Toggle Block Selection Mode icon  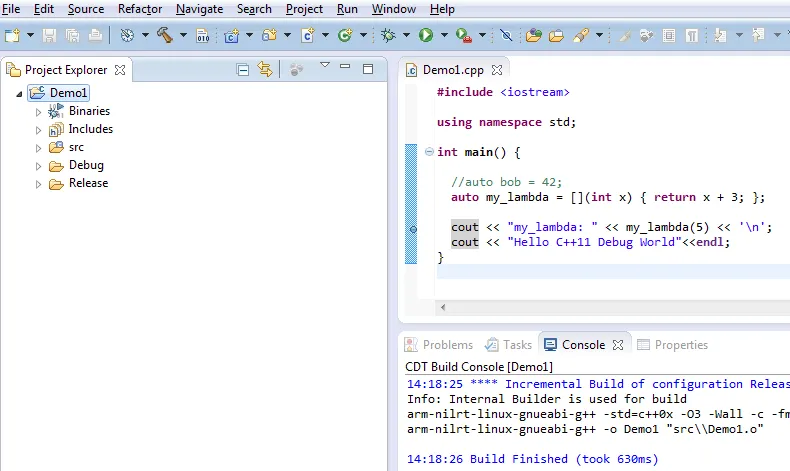pyautogui.click(x=669, y=35)
